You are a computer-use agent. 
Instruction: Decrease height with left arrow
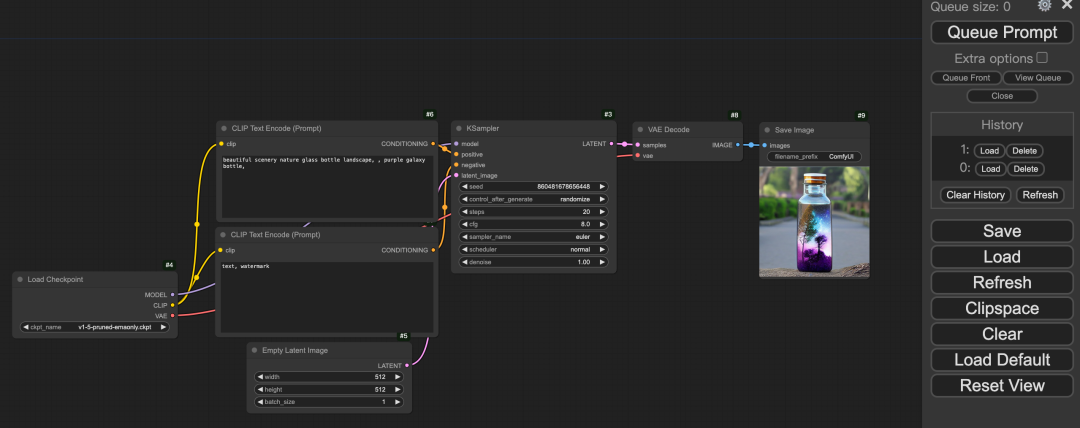[260, 389]
